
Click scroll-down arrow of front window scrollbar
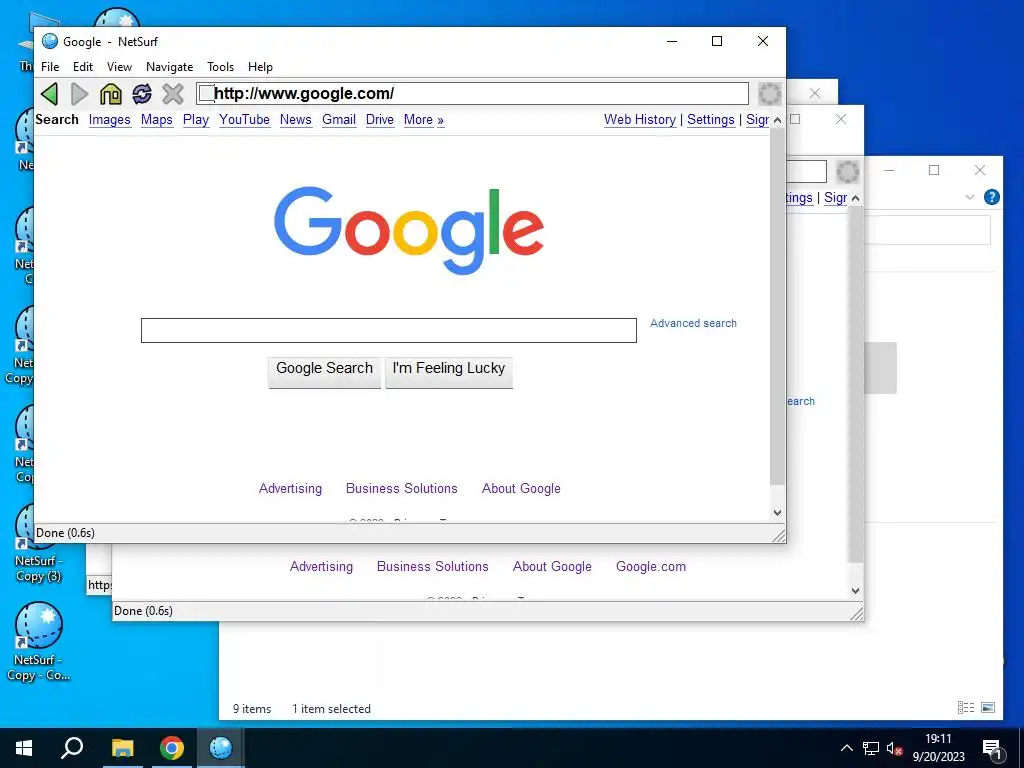pos(777,513)
